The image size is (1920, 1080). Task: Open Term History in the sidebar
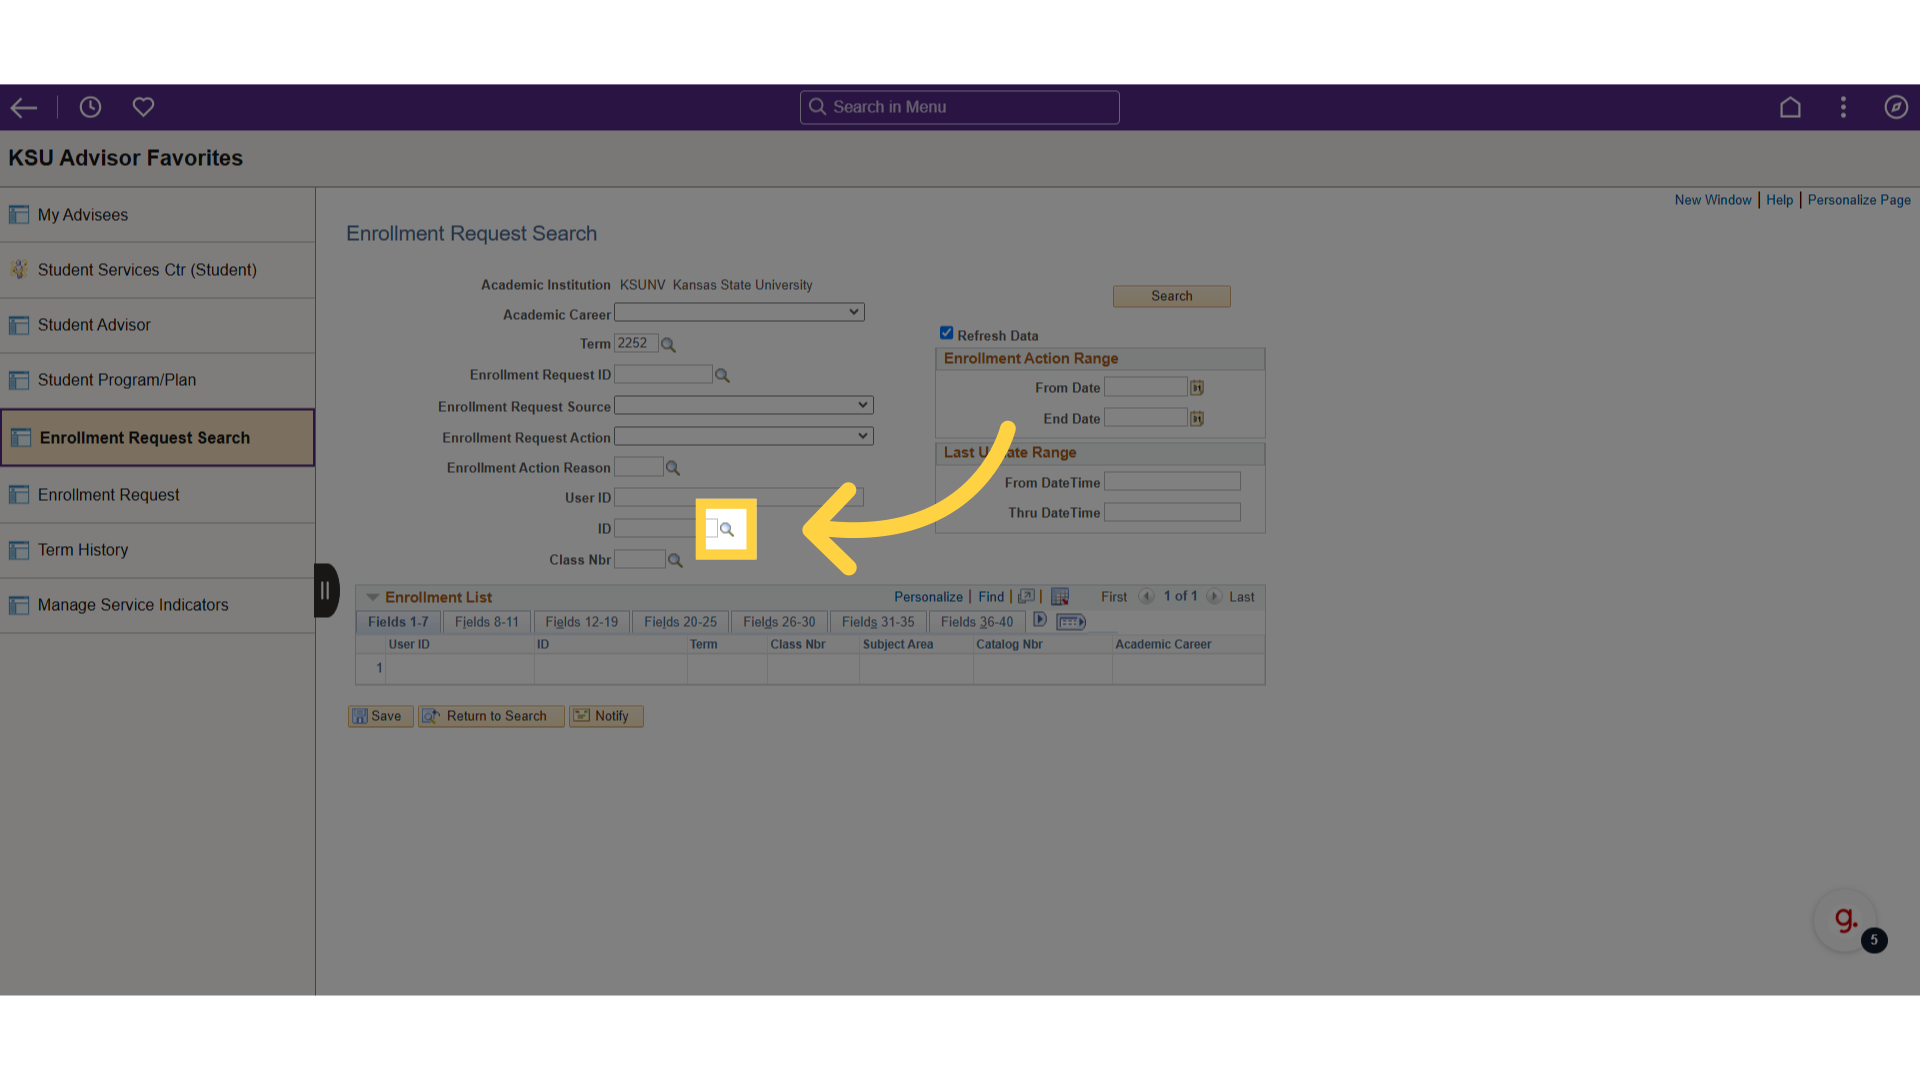[x=158, y=550]
